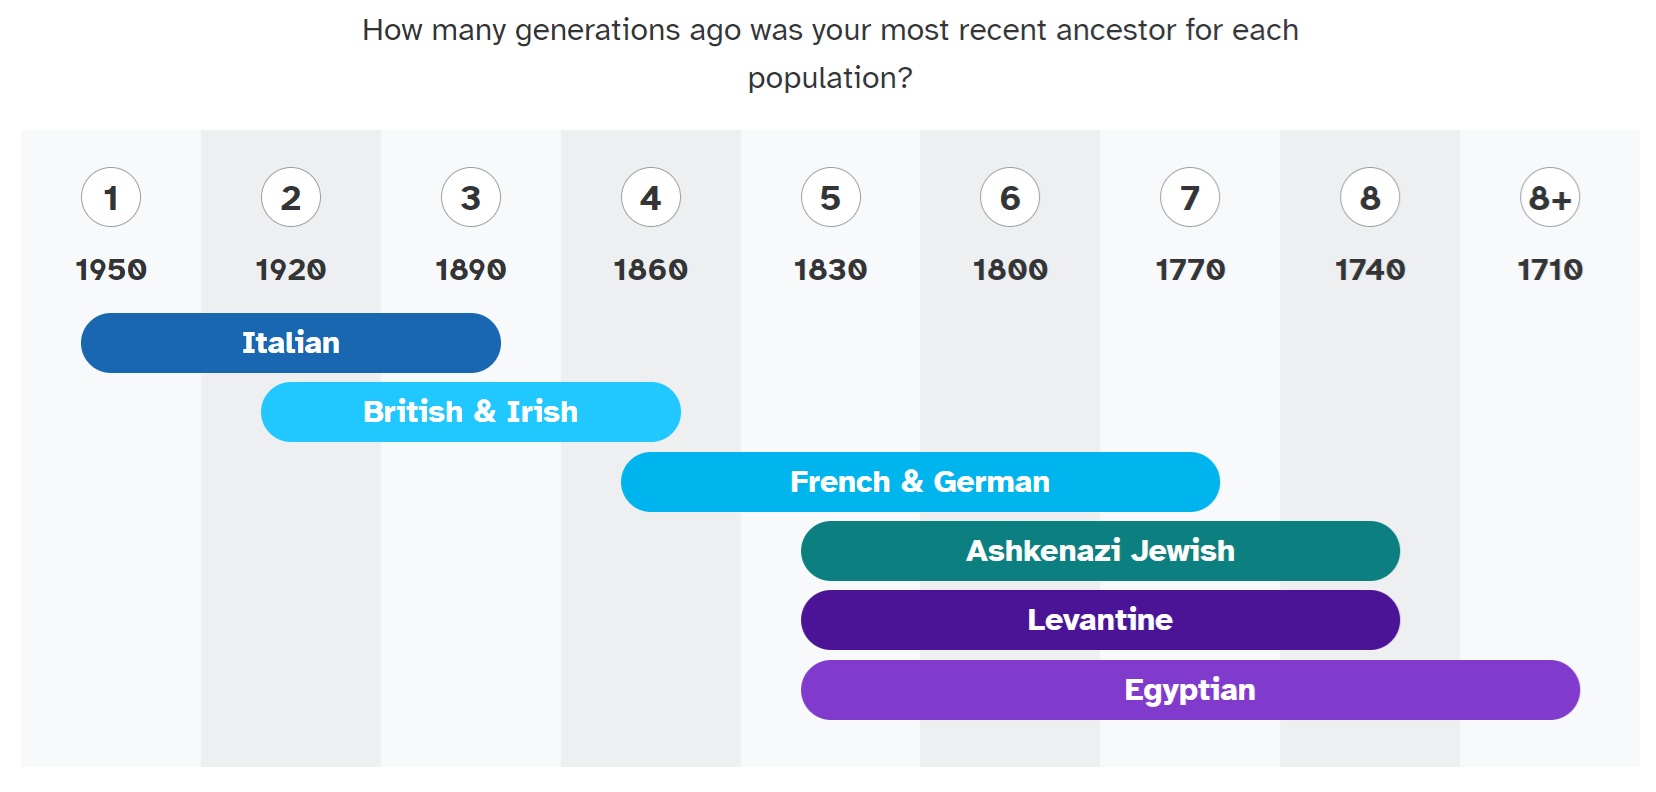Viewport: 1656px width, 792px height.
Task: Select the generation 3 circle icon
Action: click(471, 198)
